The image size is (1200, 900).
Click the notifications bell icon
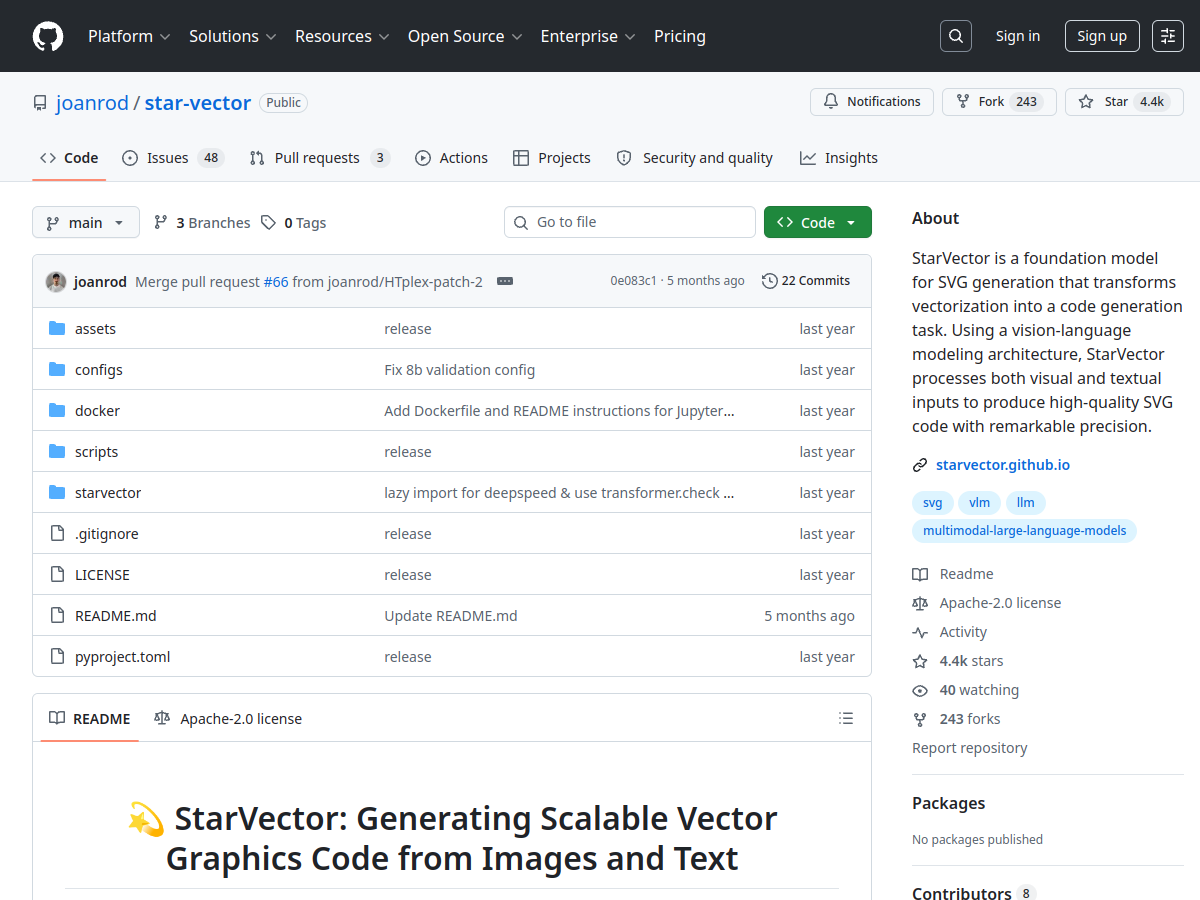(830, 101)
